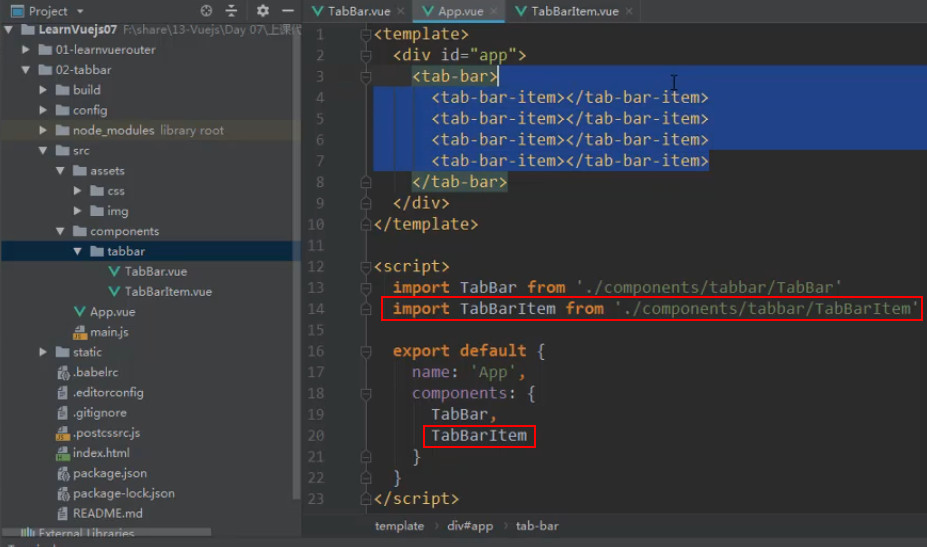Select TabBar.vue in project tree

pos(155,271)
